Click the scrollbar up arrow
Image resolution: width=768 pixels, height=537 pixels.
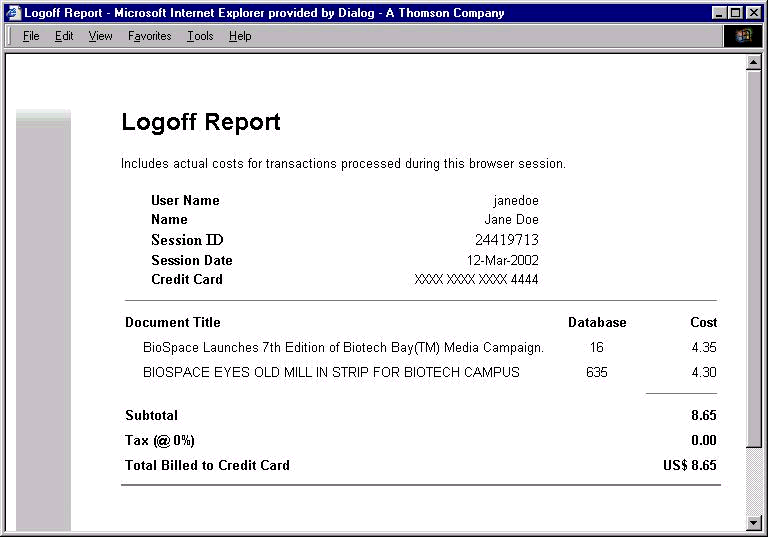tap(754, 62)
